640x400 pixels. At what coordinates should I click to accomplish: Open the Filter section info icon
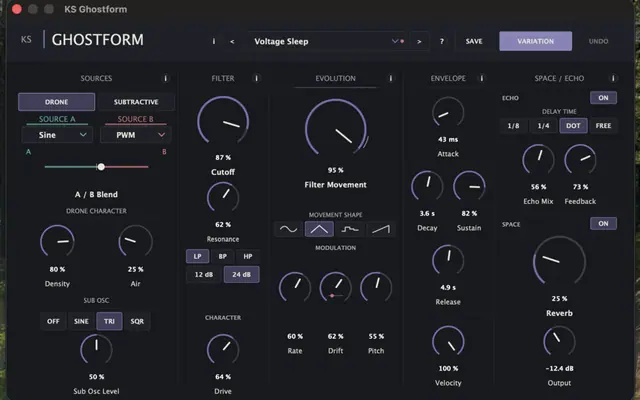tap(256, 78)
